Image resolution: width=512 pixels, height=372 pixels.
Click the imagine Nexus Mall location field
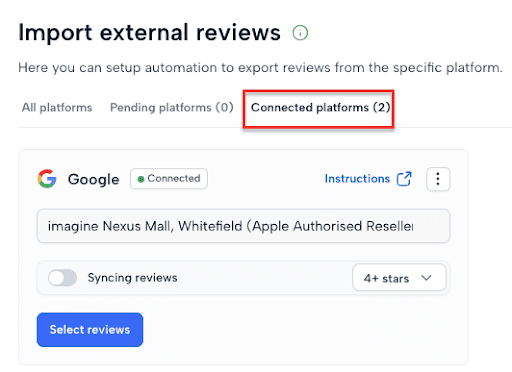pyautogui.click(x=243, y=226)
